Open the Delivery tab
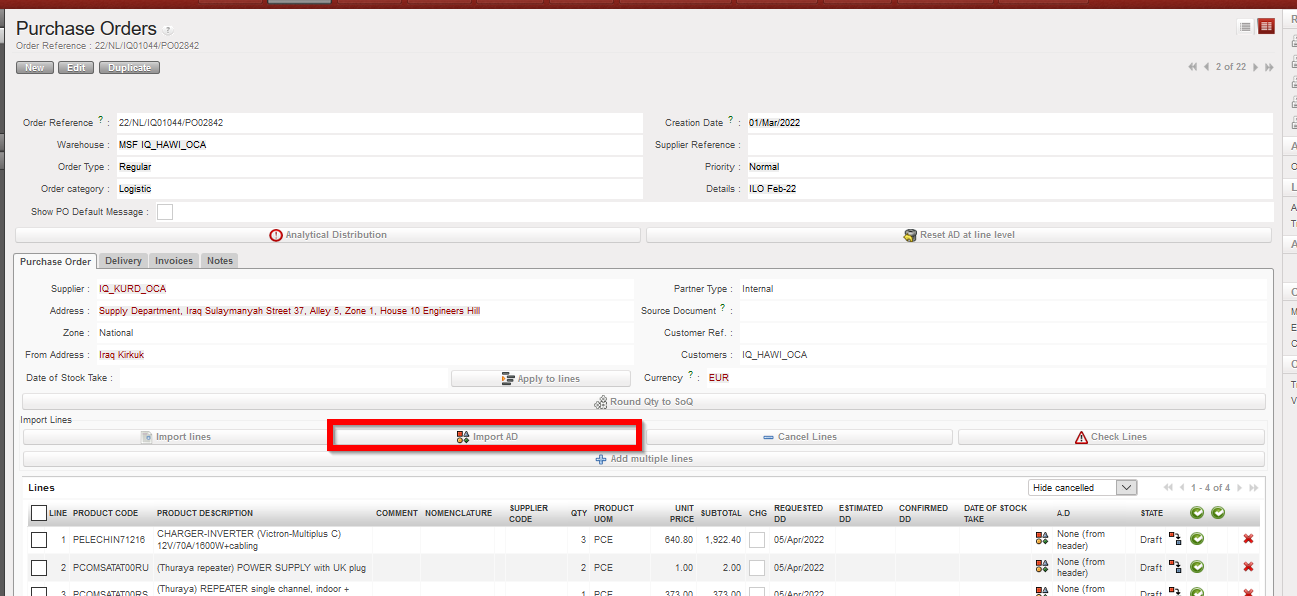 (x=123, y=261)
